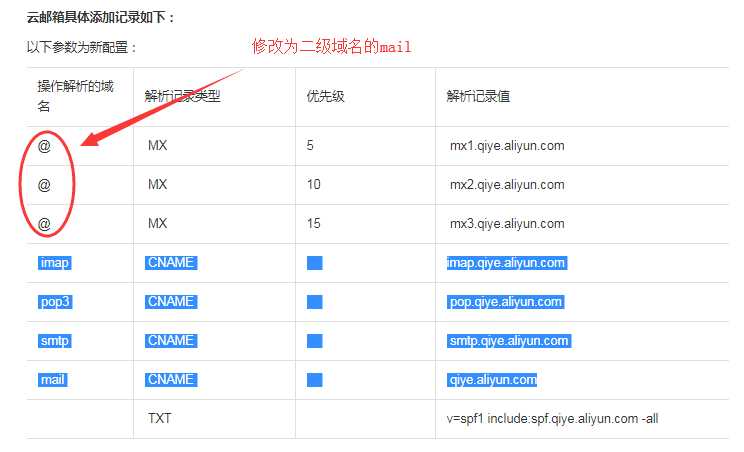Click the highlighted imap domain cell
This screenshot has width=744, height=452.
tap(55, 263)
